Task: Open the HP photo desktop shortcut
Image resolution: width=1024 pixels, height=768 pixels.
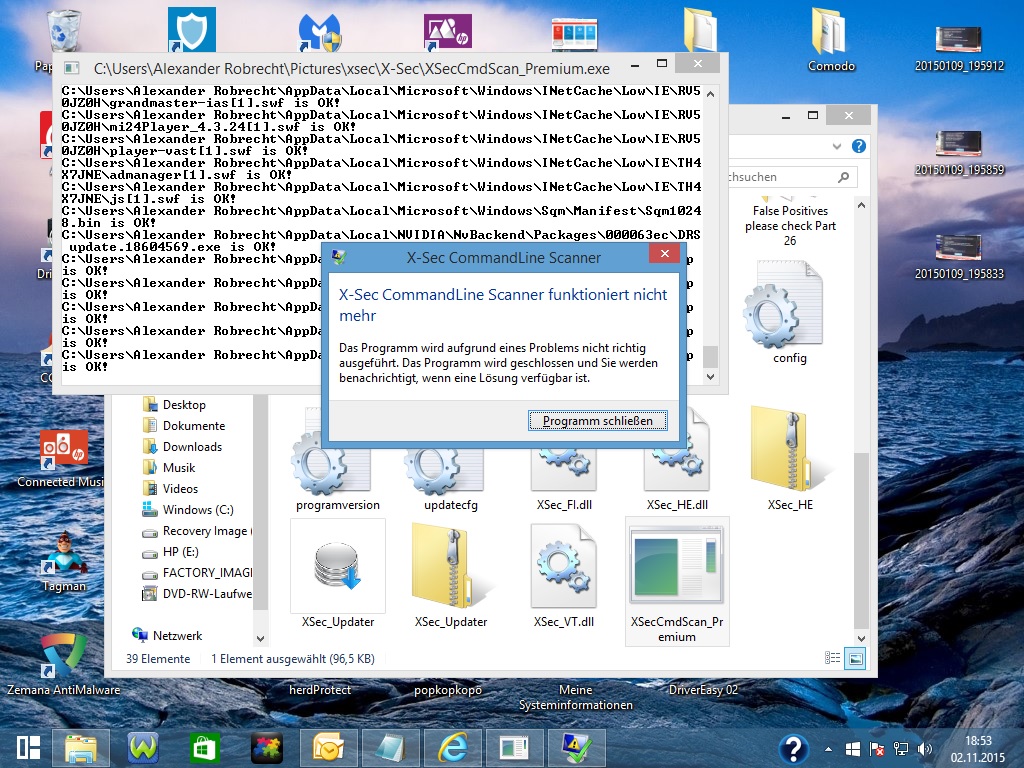Action: pos(447,31)
